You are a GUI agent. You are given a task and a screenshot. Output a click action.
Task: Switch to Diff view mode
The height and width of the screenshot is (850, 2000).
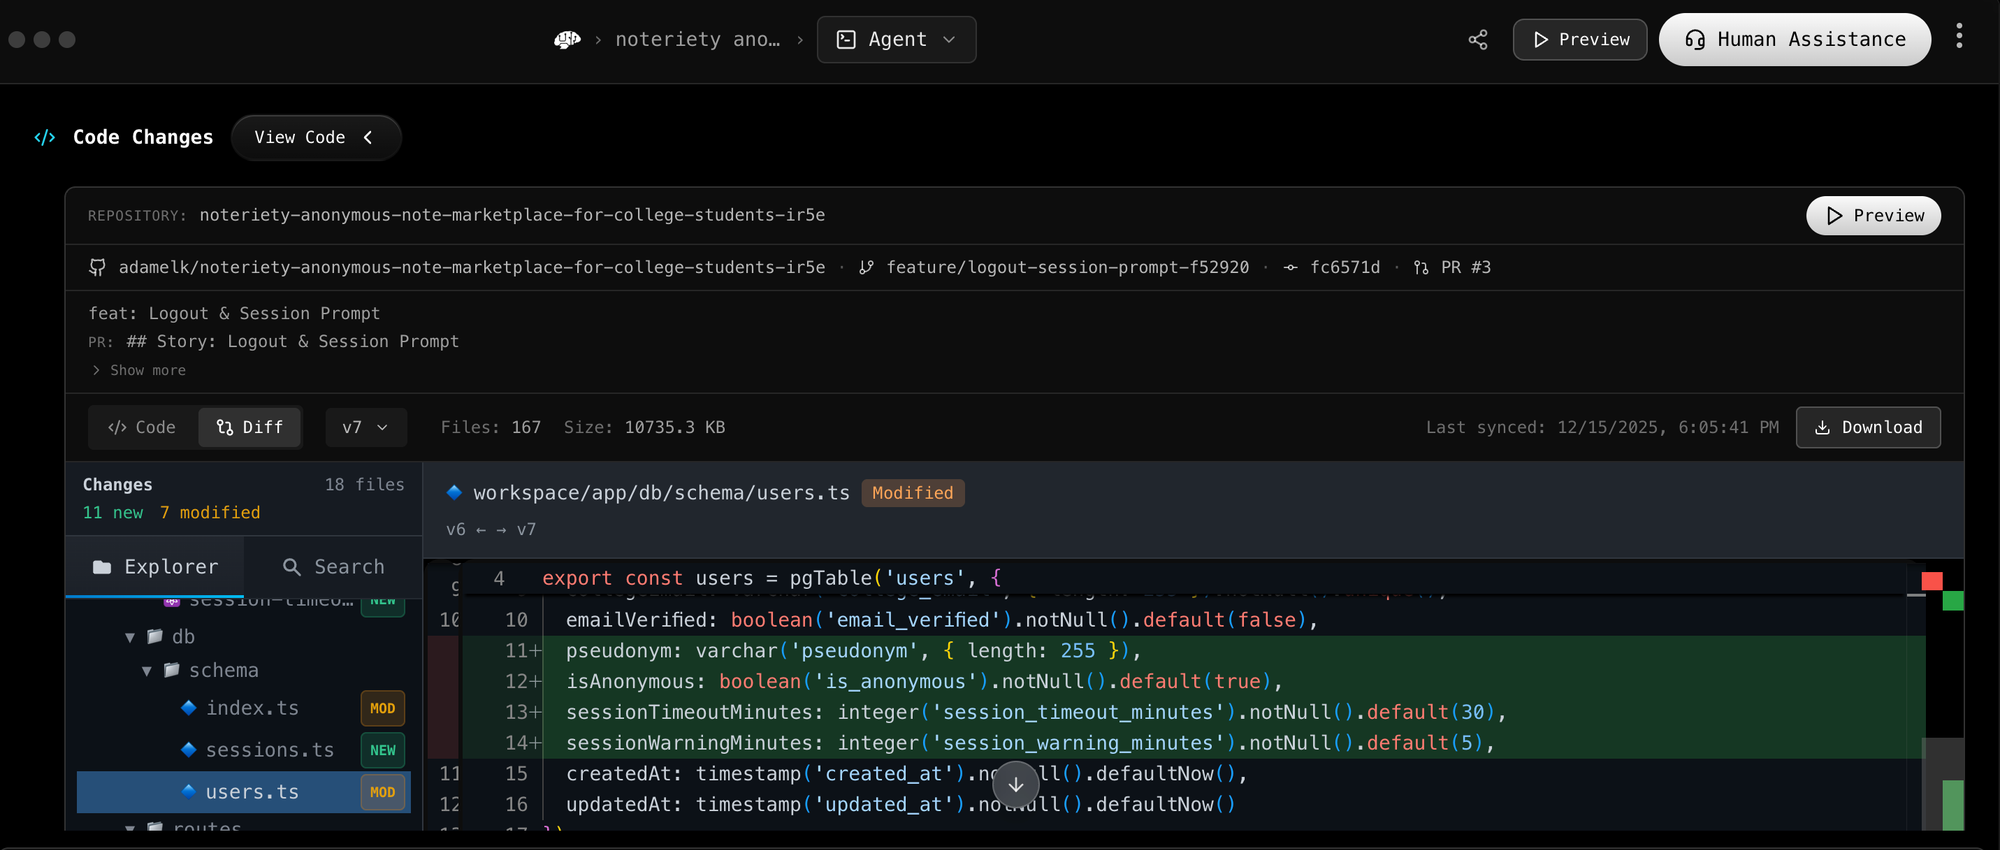pos(250,428)
